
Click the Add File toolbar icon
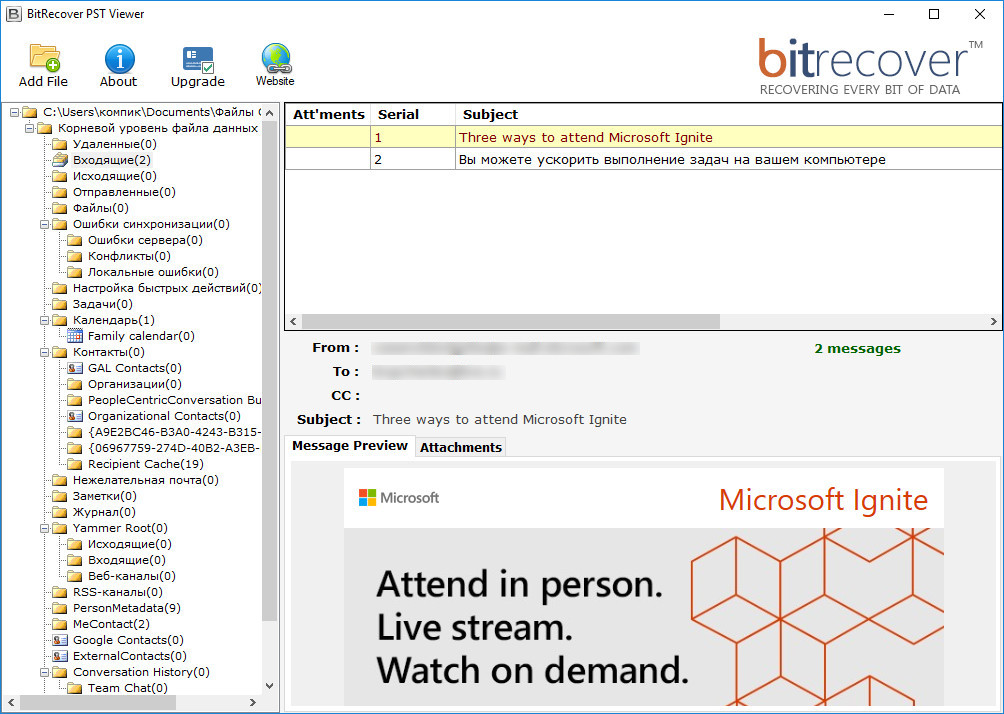44,58
